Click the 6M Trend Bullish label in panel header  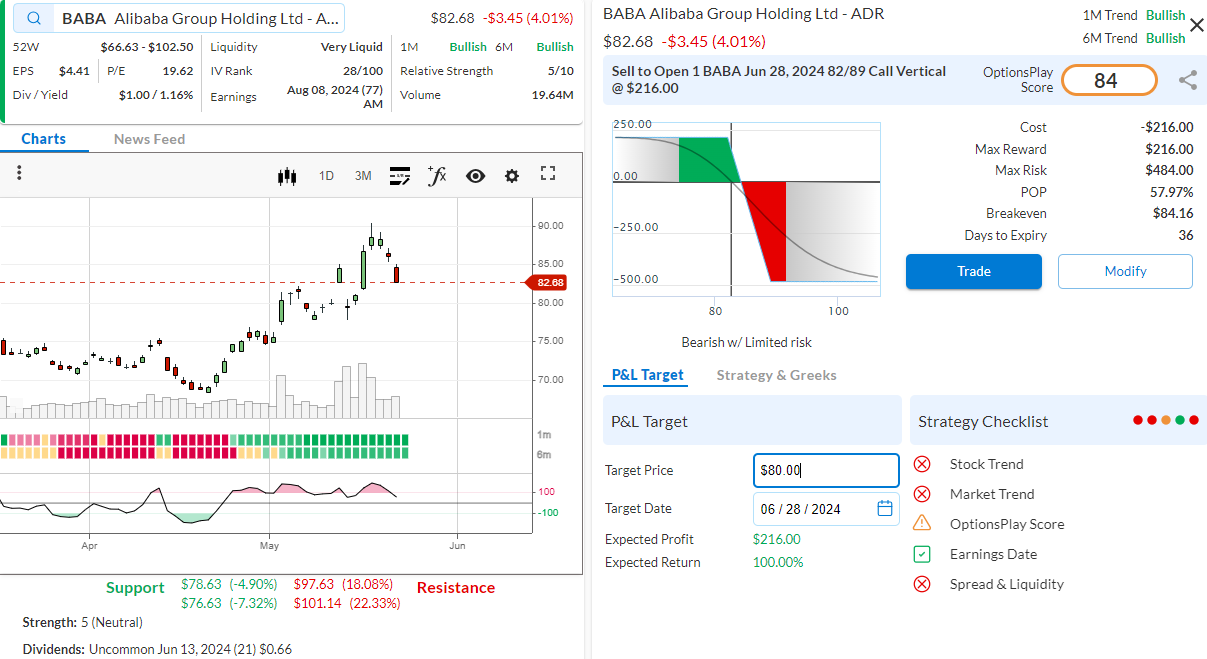point(1134,38)
